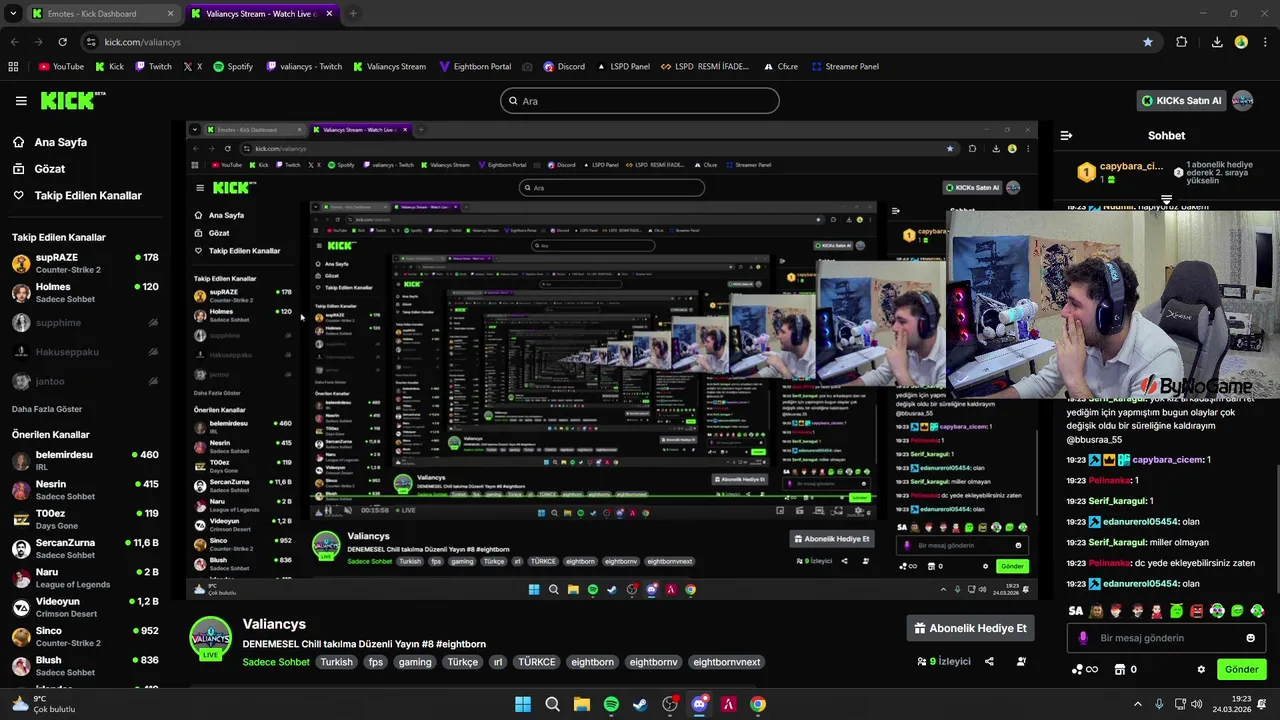Select the Turkish tag
This screenshot has width=1280, height=720.
click(336, 662)
